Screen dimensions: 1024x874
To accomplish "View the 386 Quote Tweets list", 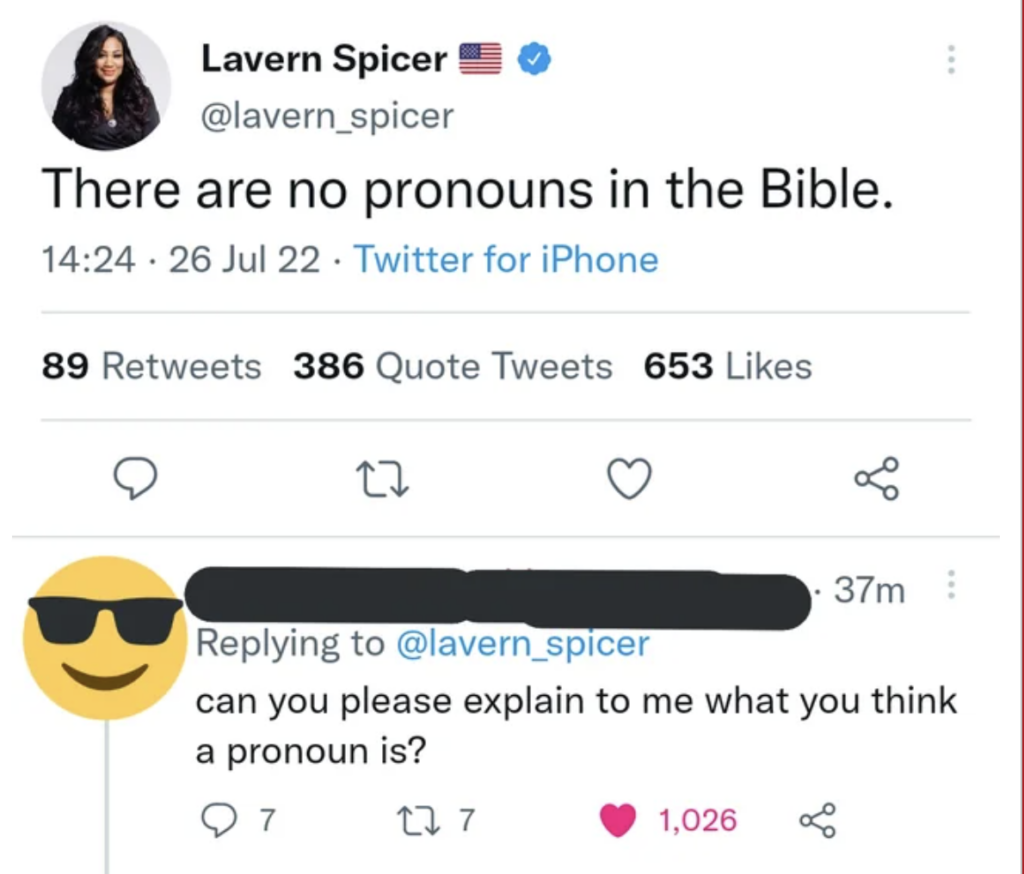I will [x=452, y=367].
